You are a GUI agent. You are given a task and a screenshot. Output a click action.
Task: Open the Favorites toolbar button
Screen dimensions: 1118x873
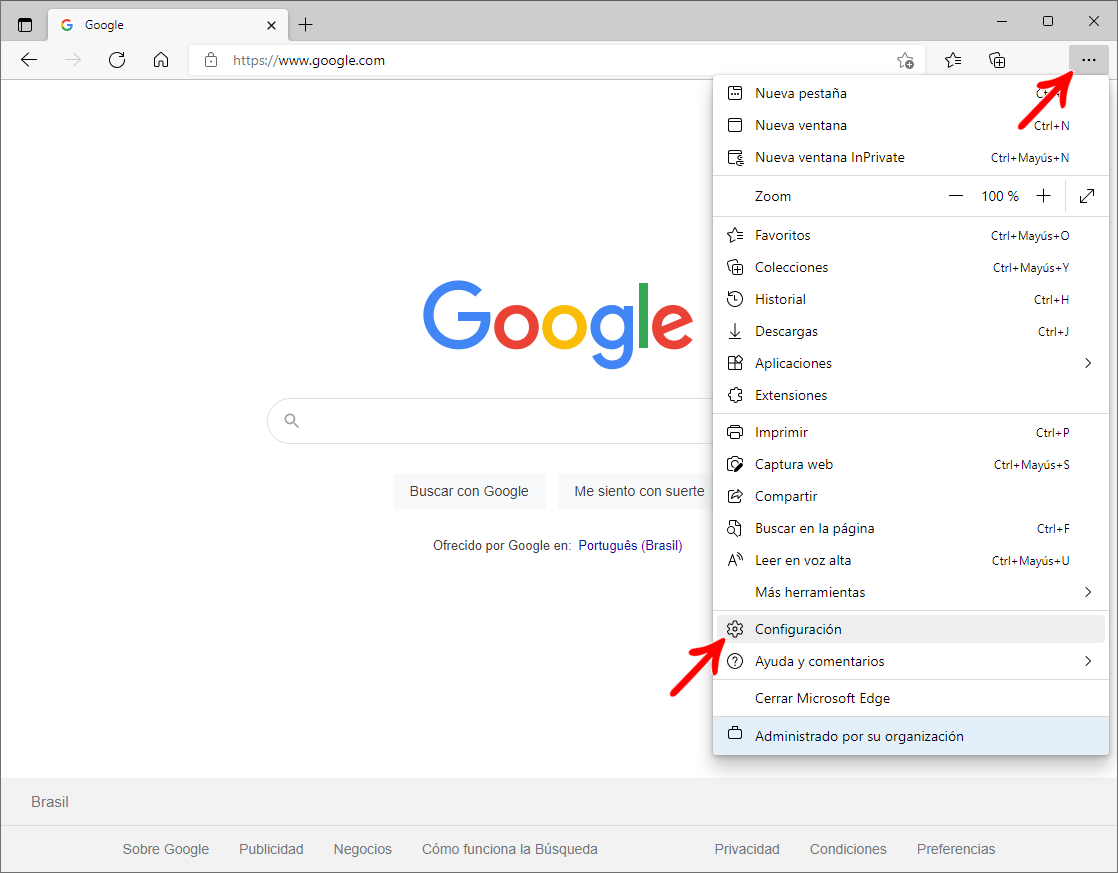[953, 60]
